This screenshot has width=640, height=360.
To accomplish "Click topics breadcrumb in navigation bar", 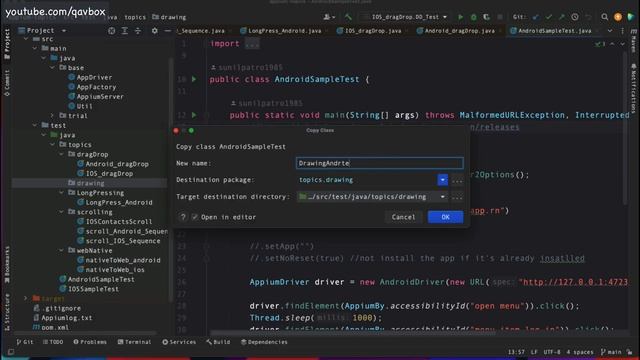I will click(135, 17).
